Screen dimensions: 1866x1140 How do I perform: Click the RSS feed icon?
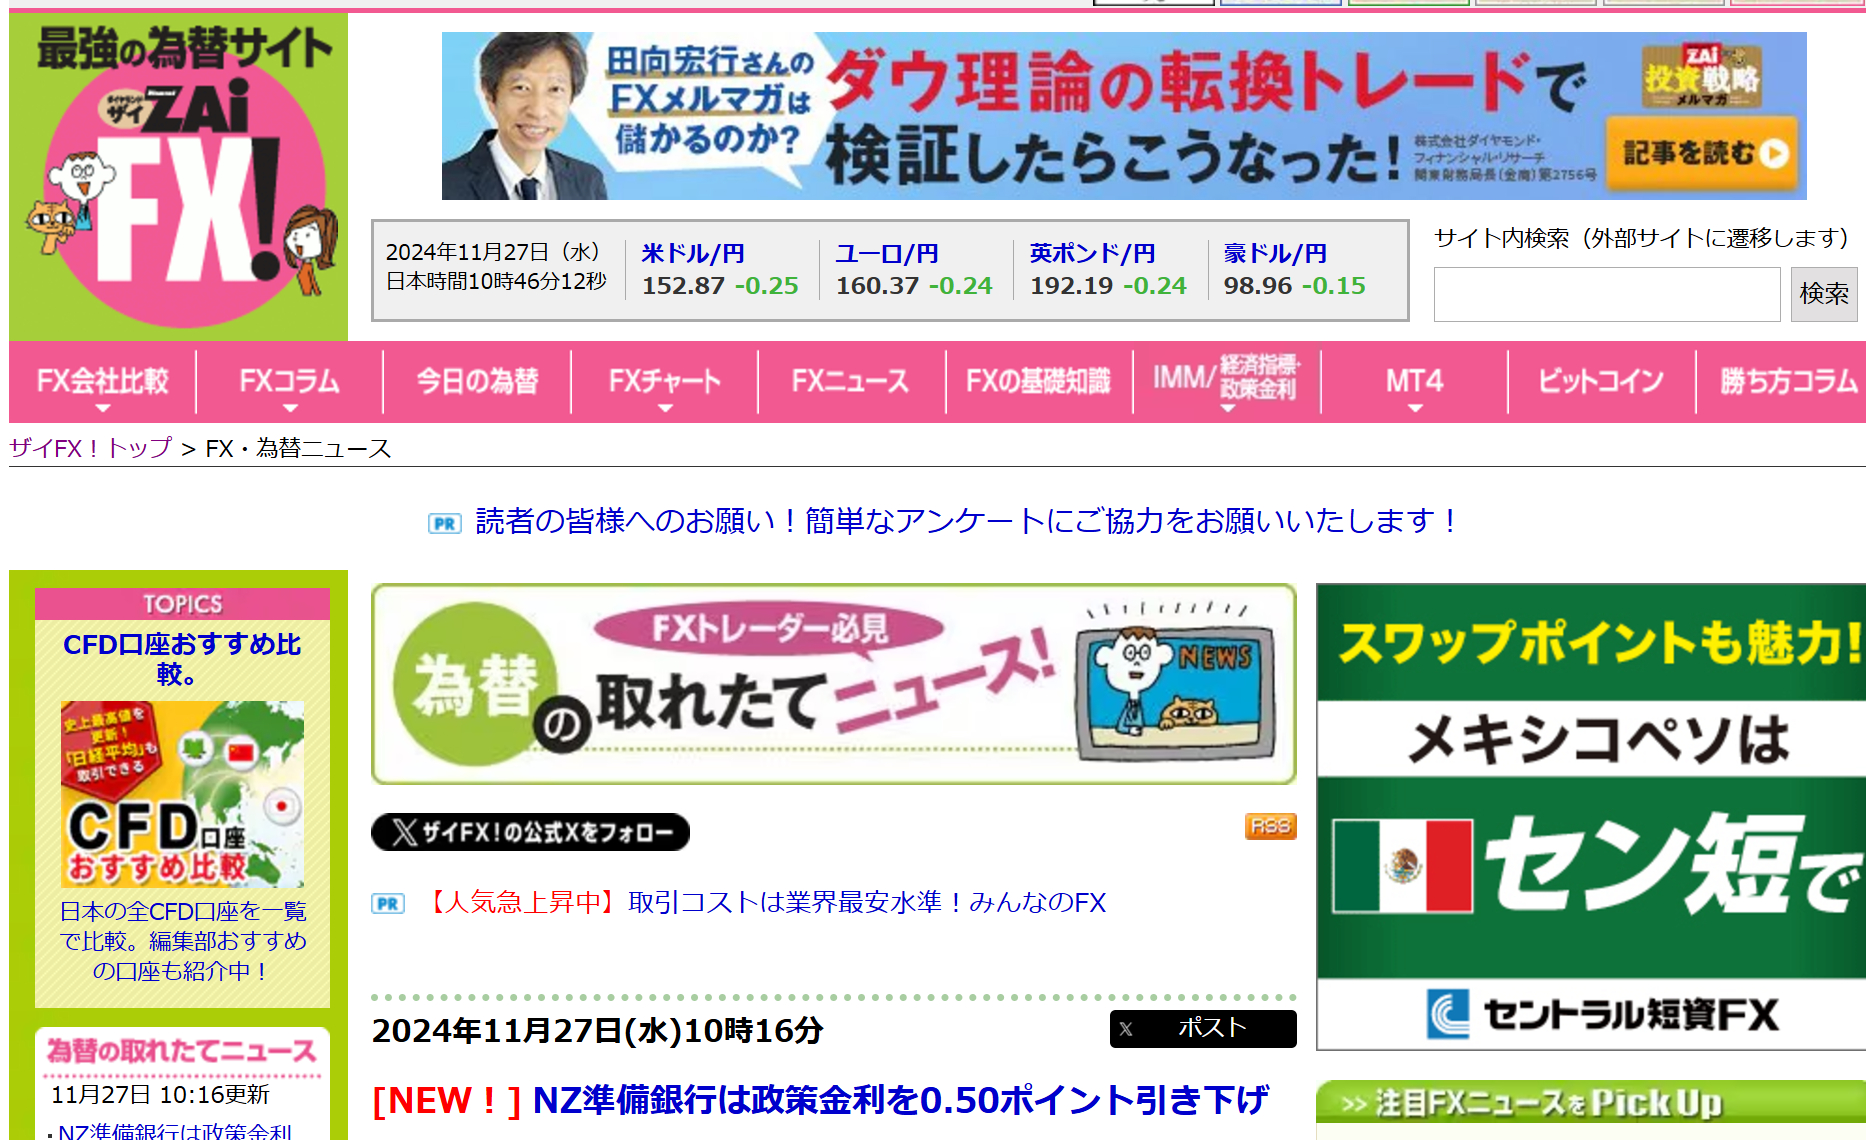coord(1270,826)
